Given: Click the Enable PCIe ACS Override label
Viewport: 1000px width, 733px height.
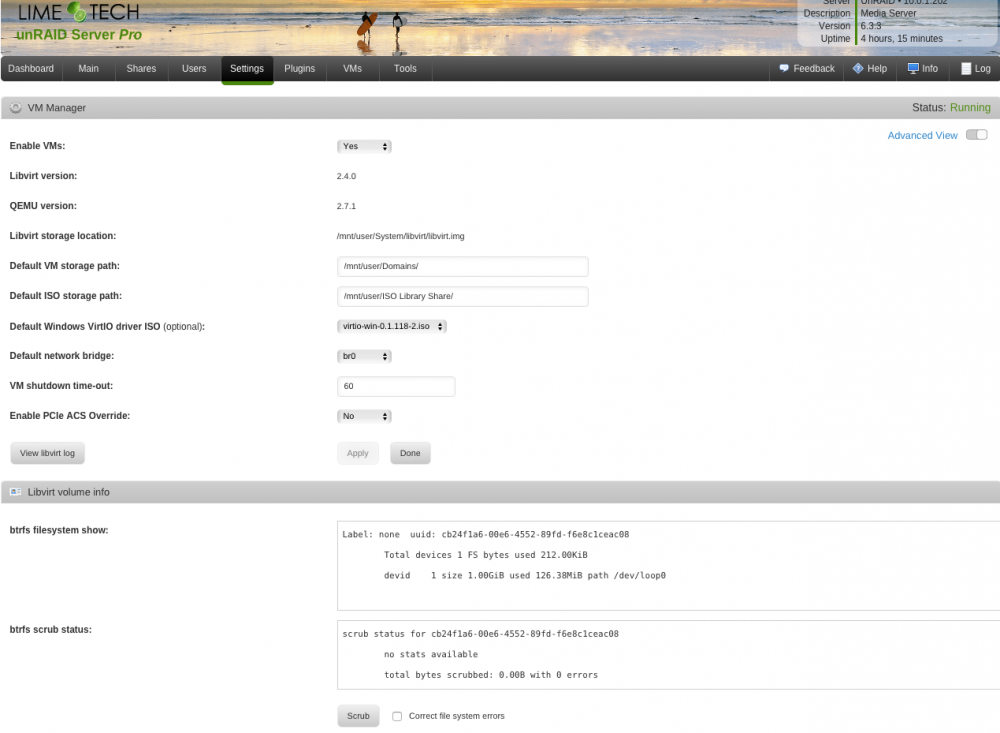Looking at the screenshot, I should point(70,415).
